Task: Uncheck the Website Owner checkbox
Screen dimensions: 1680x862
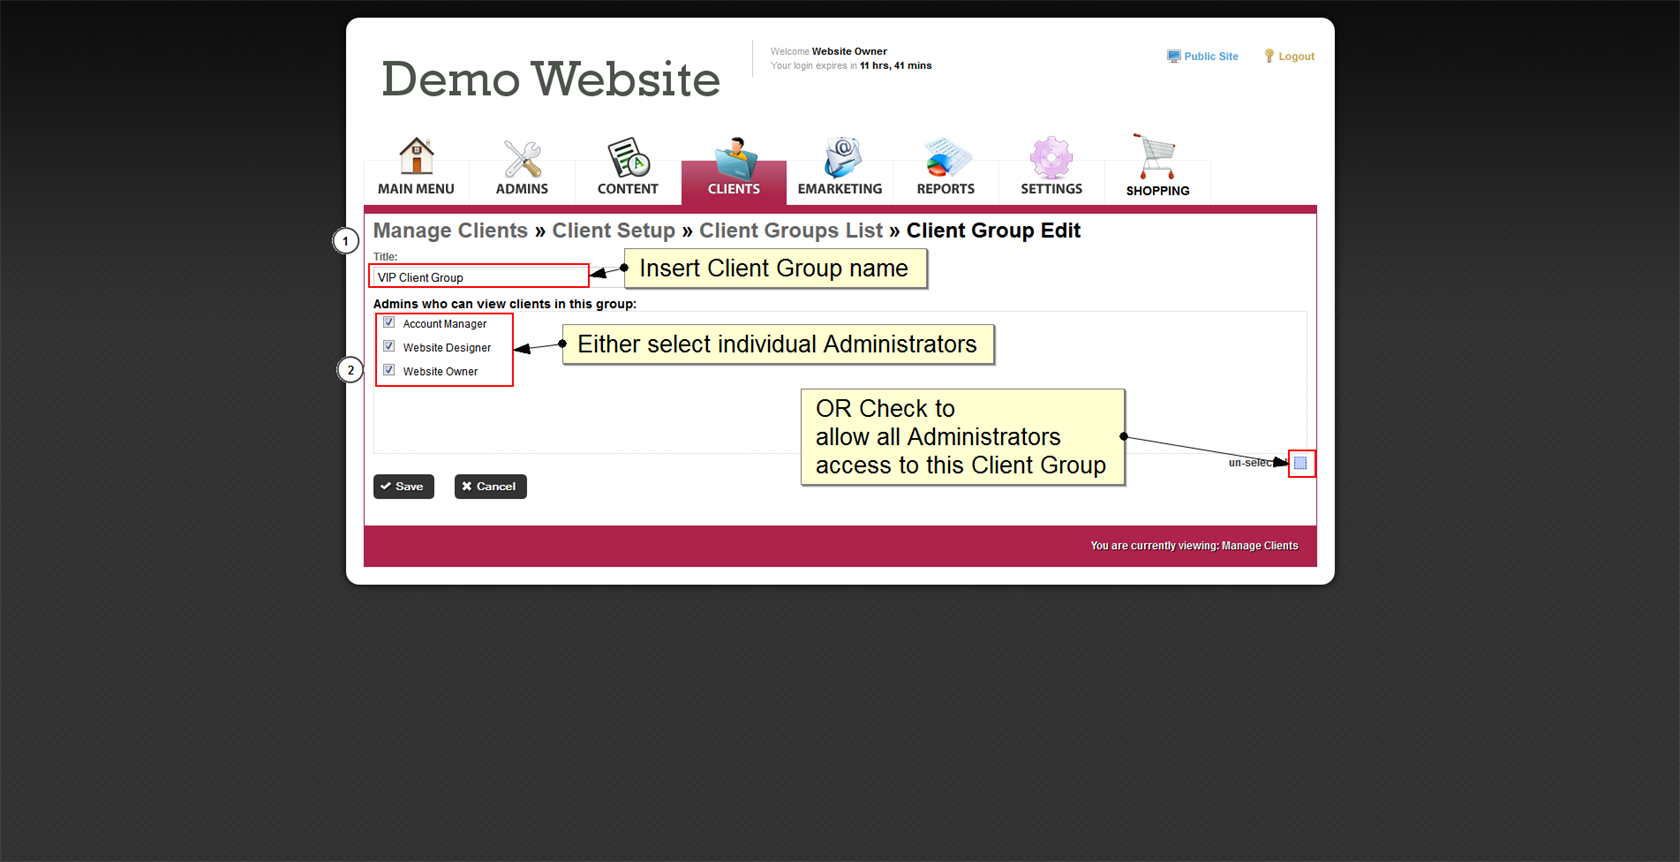Action: coord(389,371)
